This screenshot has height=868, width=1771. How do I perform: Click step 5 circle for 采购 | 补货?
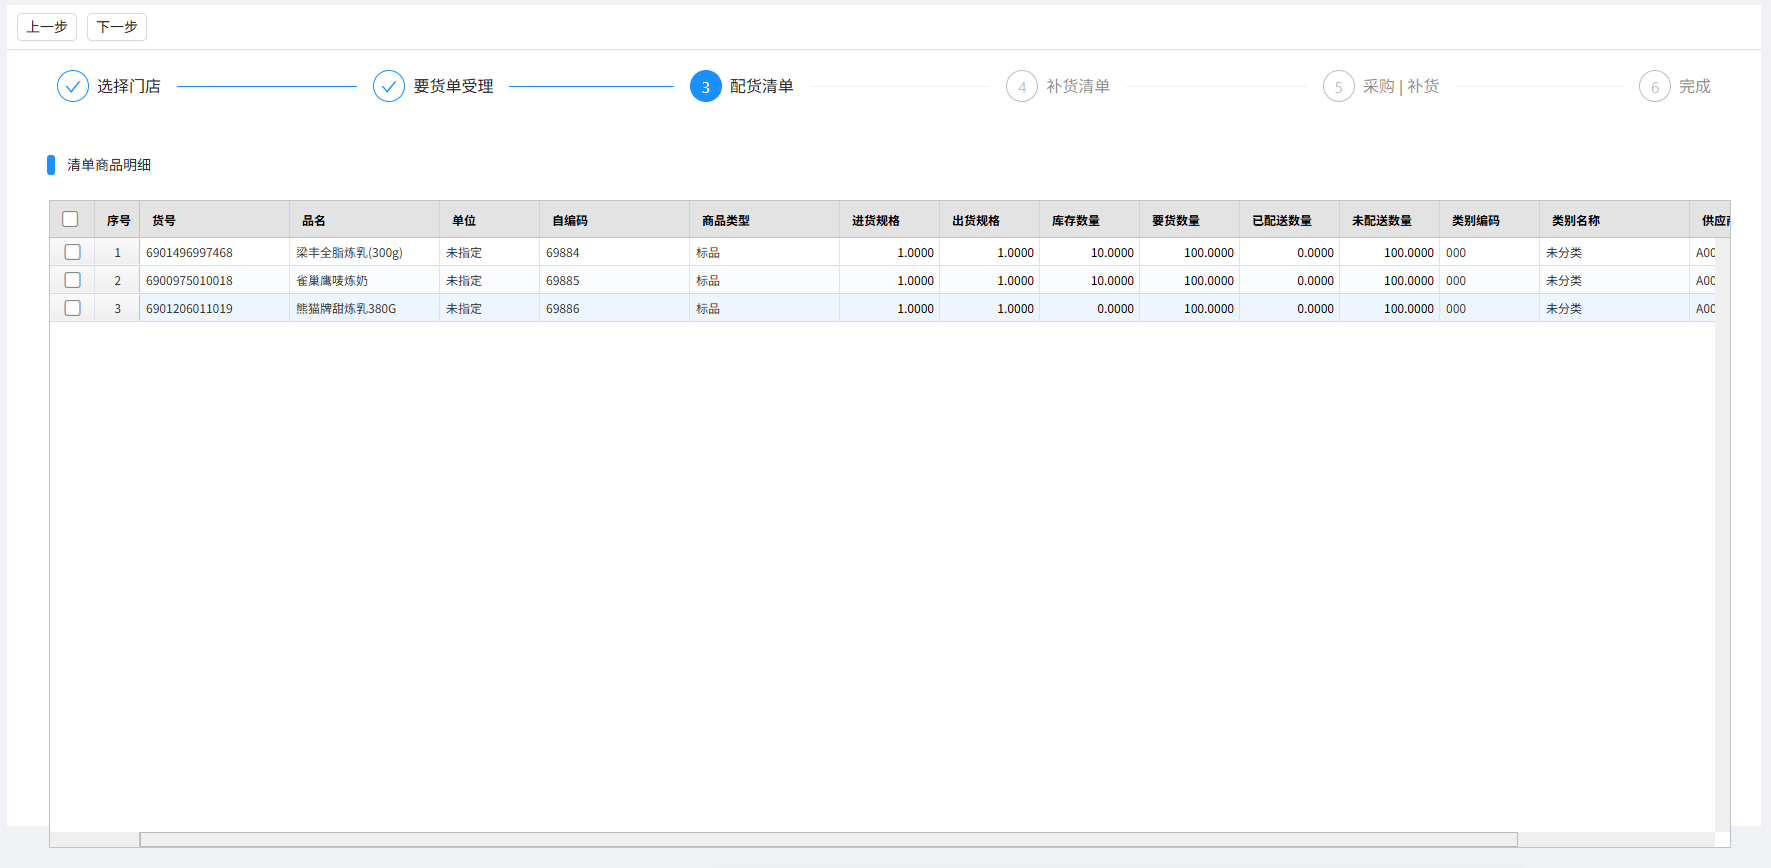[x=1339, y=86]
